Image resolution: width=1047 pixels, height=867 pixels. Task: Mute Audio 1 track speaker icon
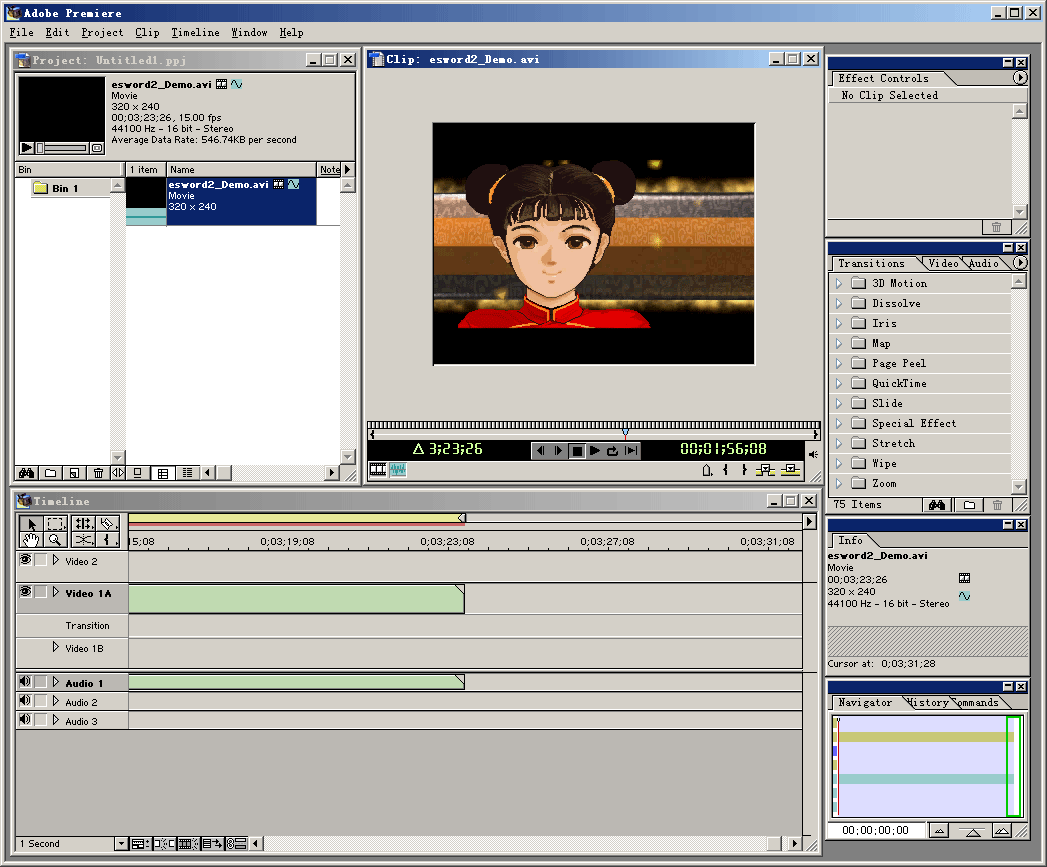click(x=25, y=682)
